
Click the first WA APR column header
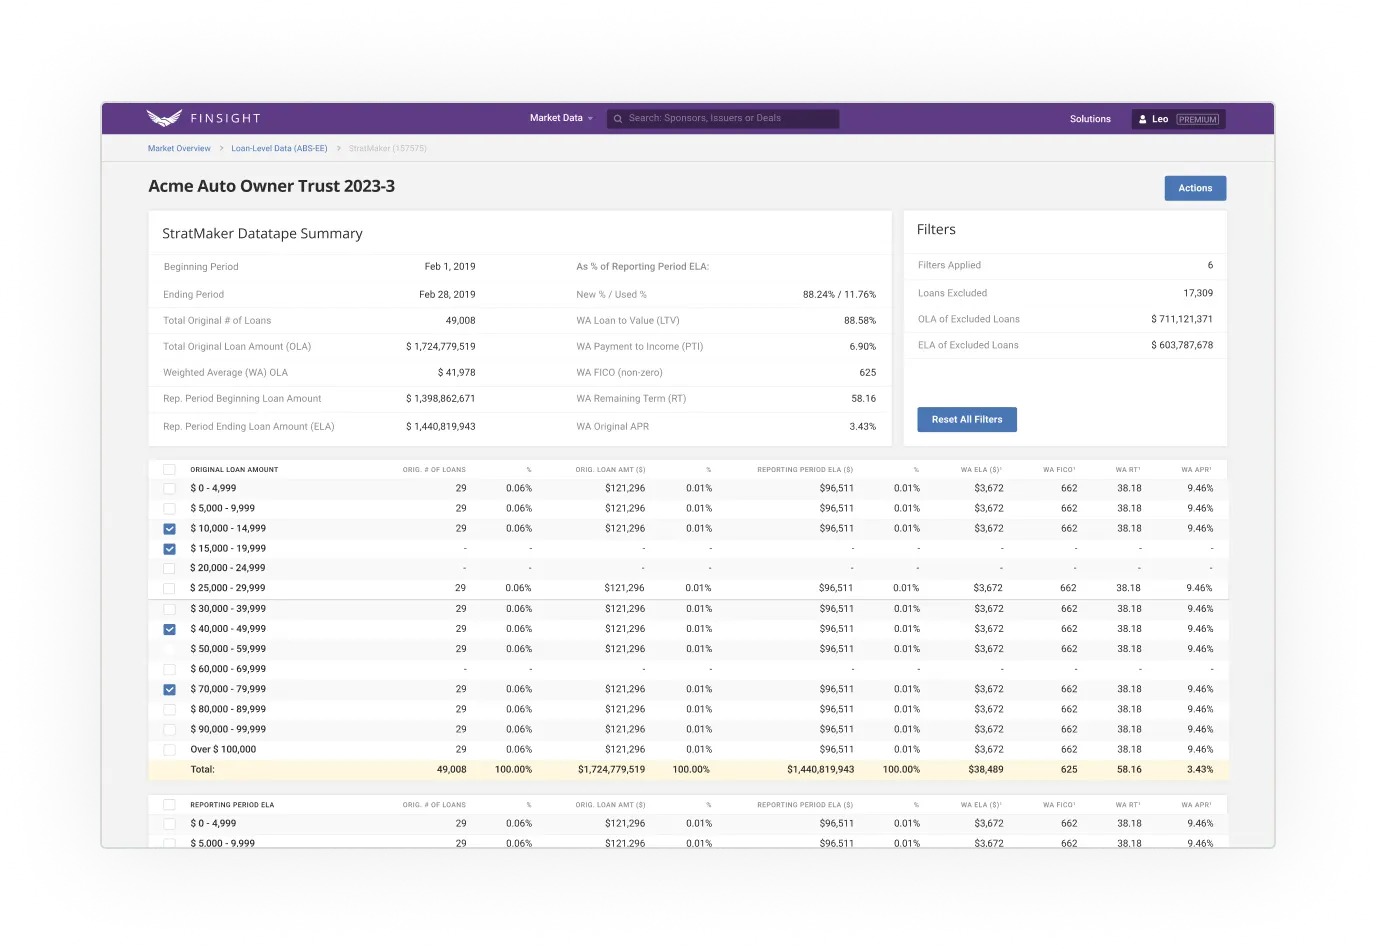coord(1196,469)
